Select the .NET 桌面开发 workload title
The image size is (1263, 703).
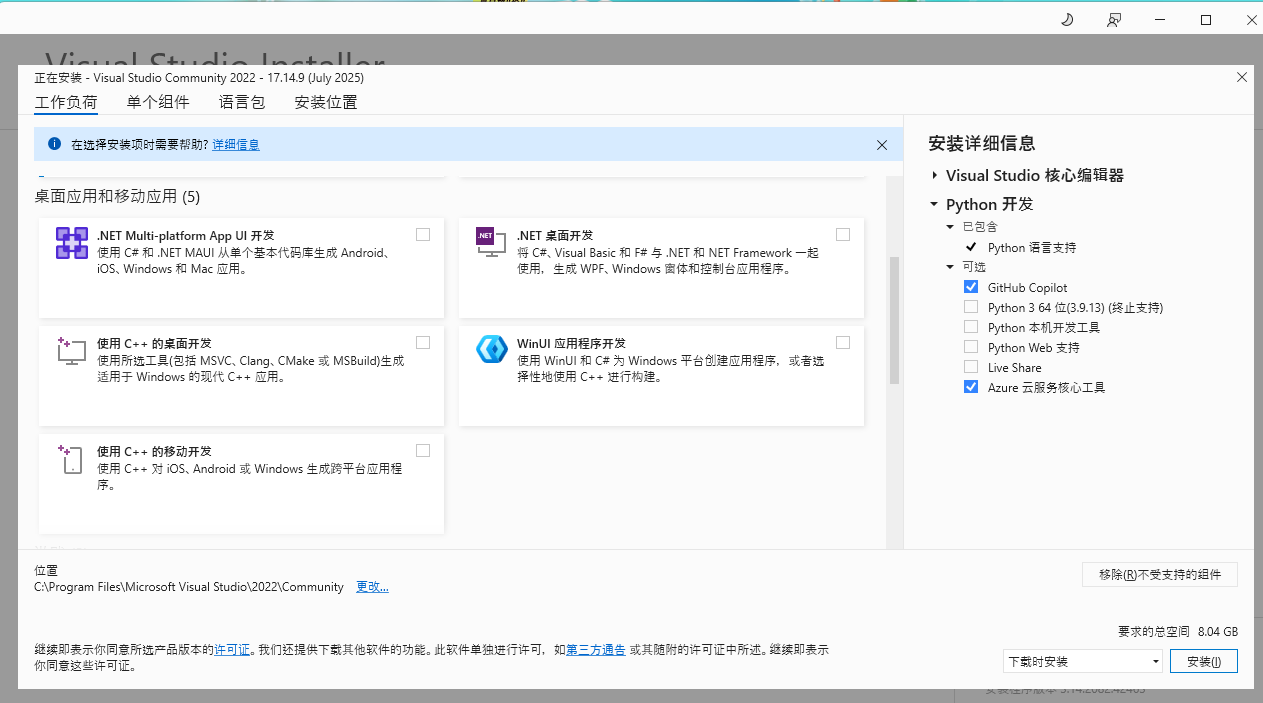tap(555, 235)
